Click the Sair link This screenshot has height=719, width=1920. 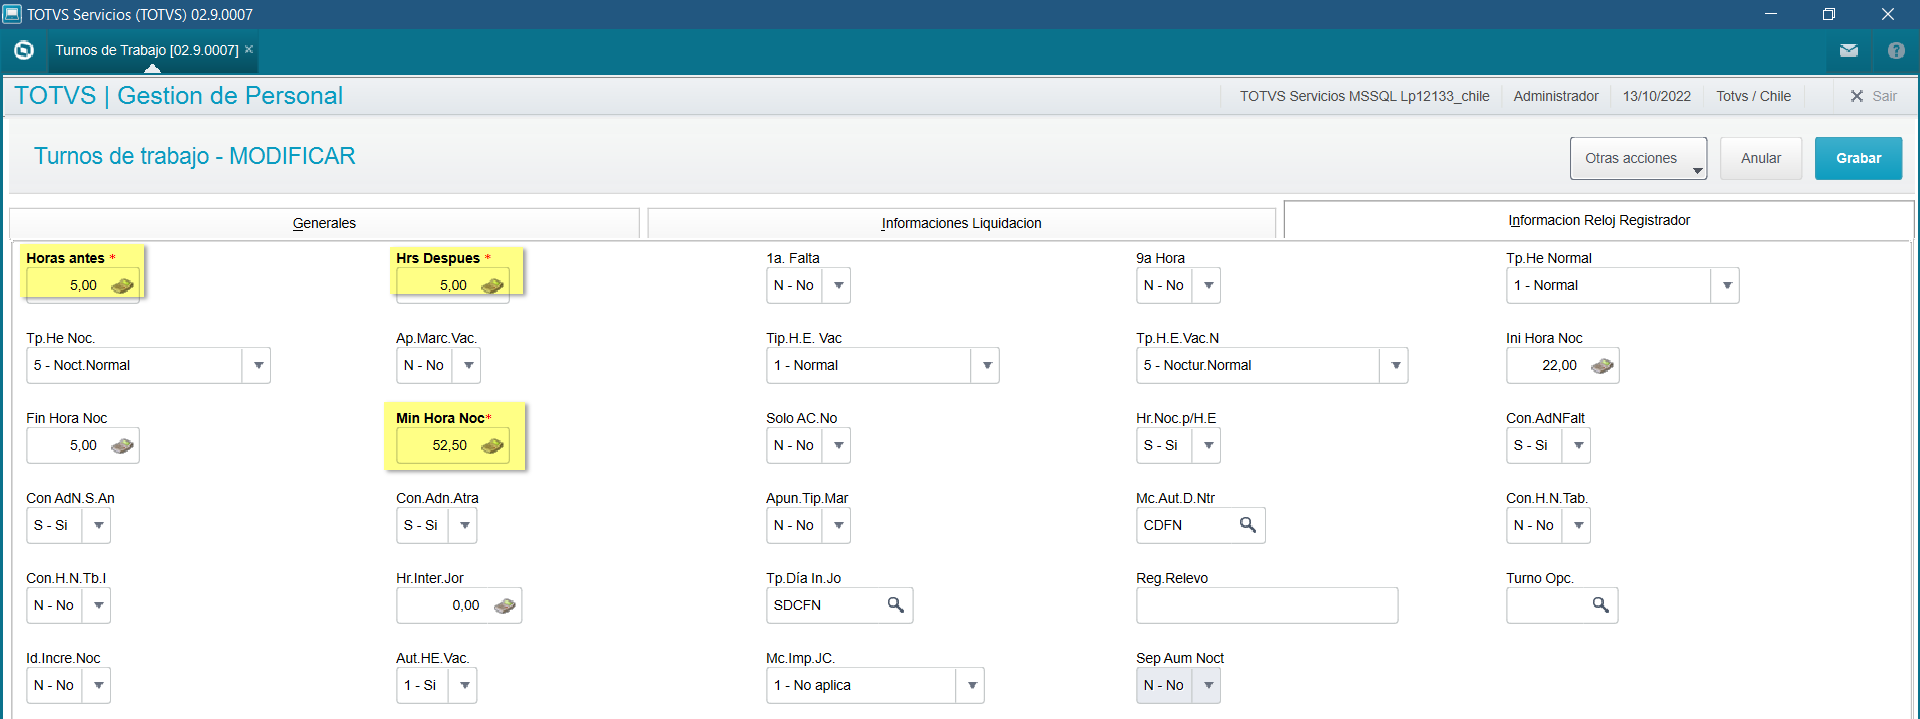click(1884, 96)
